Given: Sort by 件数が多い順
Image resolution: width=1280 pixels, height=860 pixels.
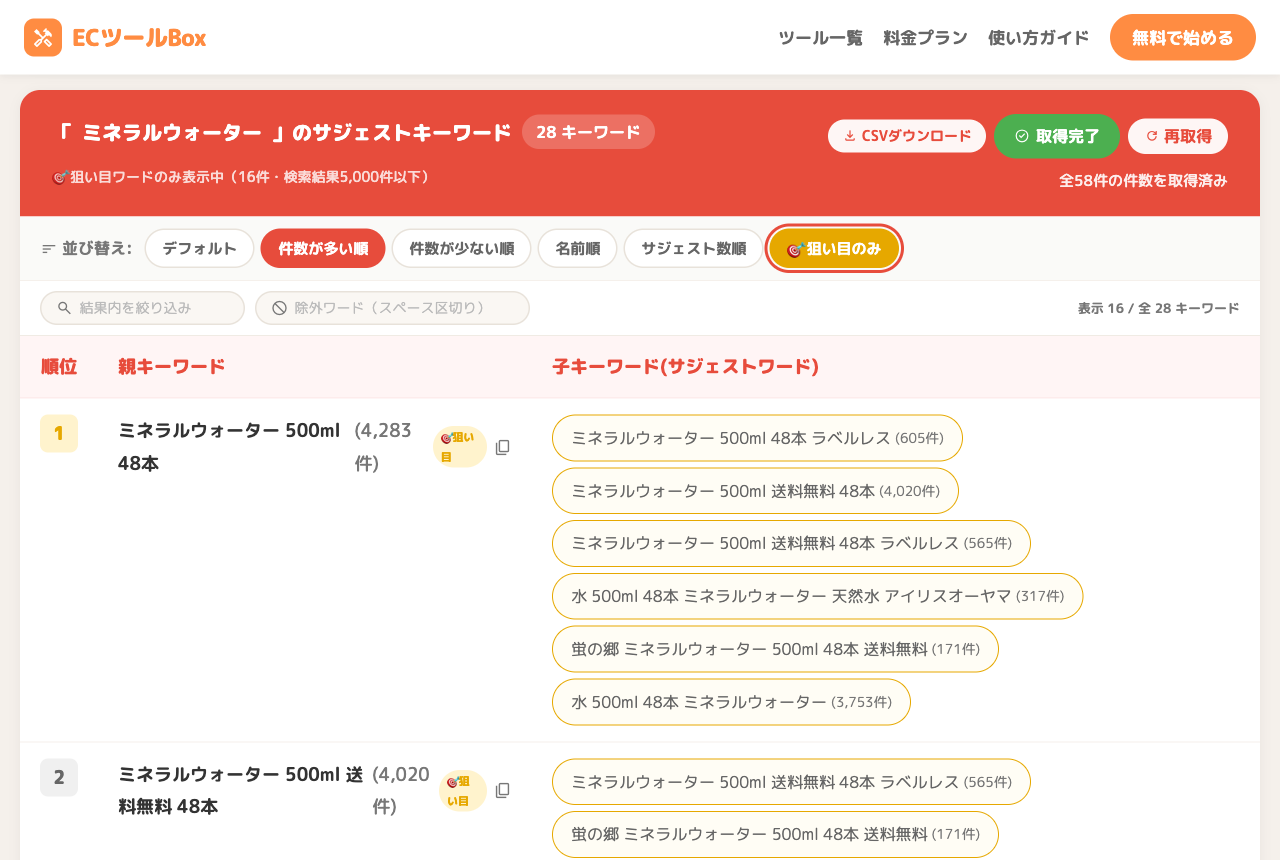Looking at the screenshot, I should [323, 249].
